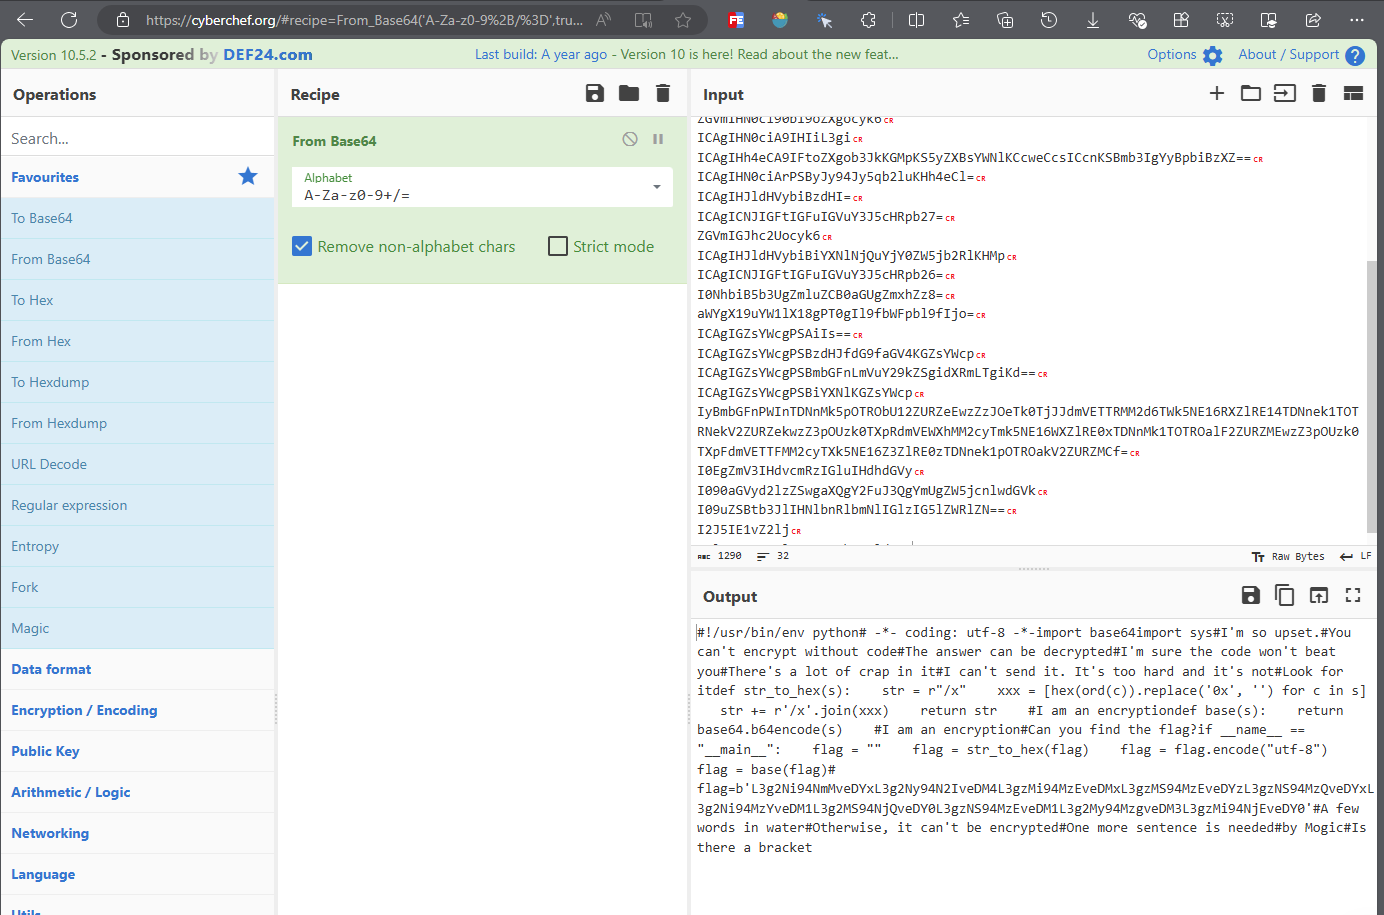Add a new input tab

(1217, 93)
